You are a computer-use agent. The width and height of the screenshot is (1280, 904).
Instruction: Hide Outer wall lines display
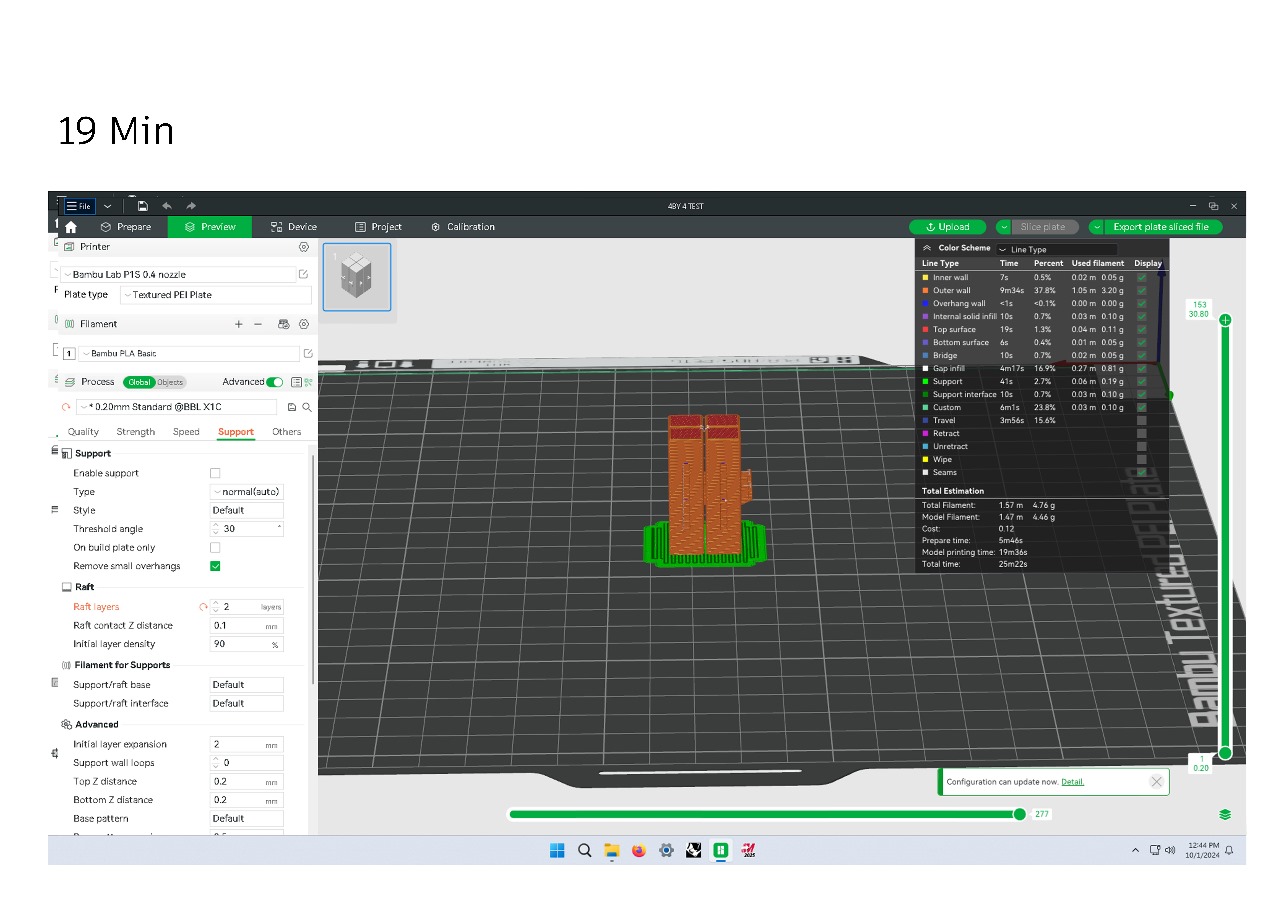[x=1141, y=291]
